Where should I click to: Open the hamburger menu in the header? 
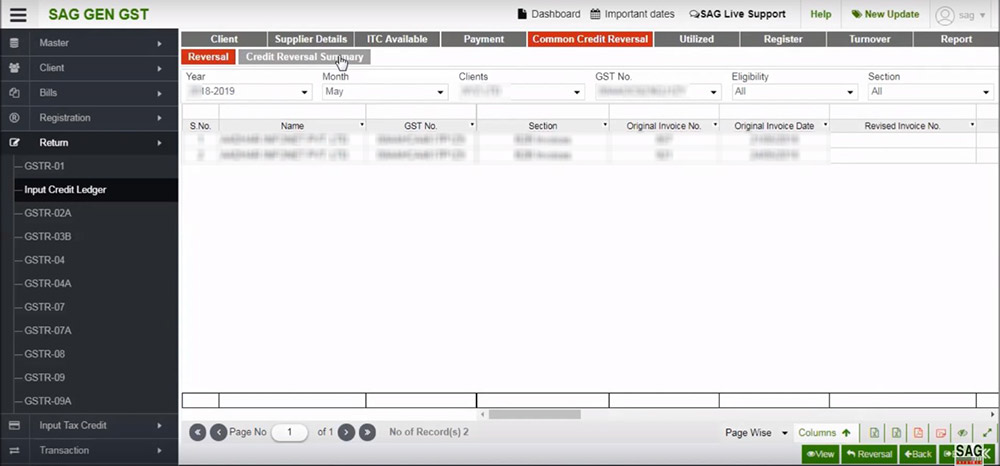click(x=18, y=15)
